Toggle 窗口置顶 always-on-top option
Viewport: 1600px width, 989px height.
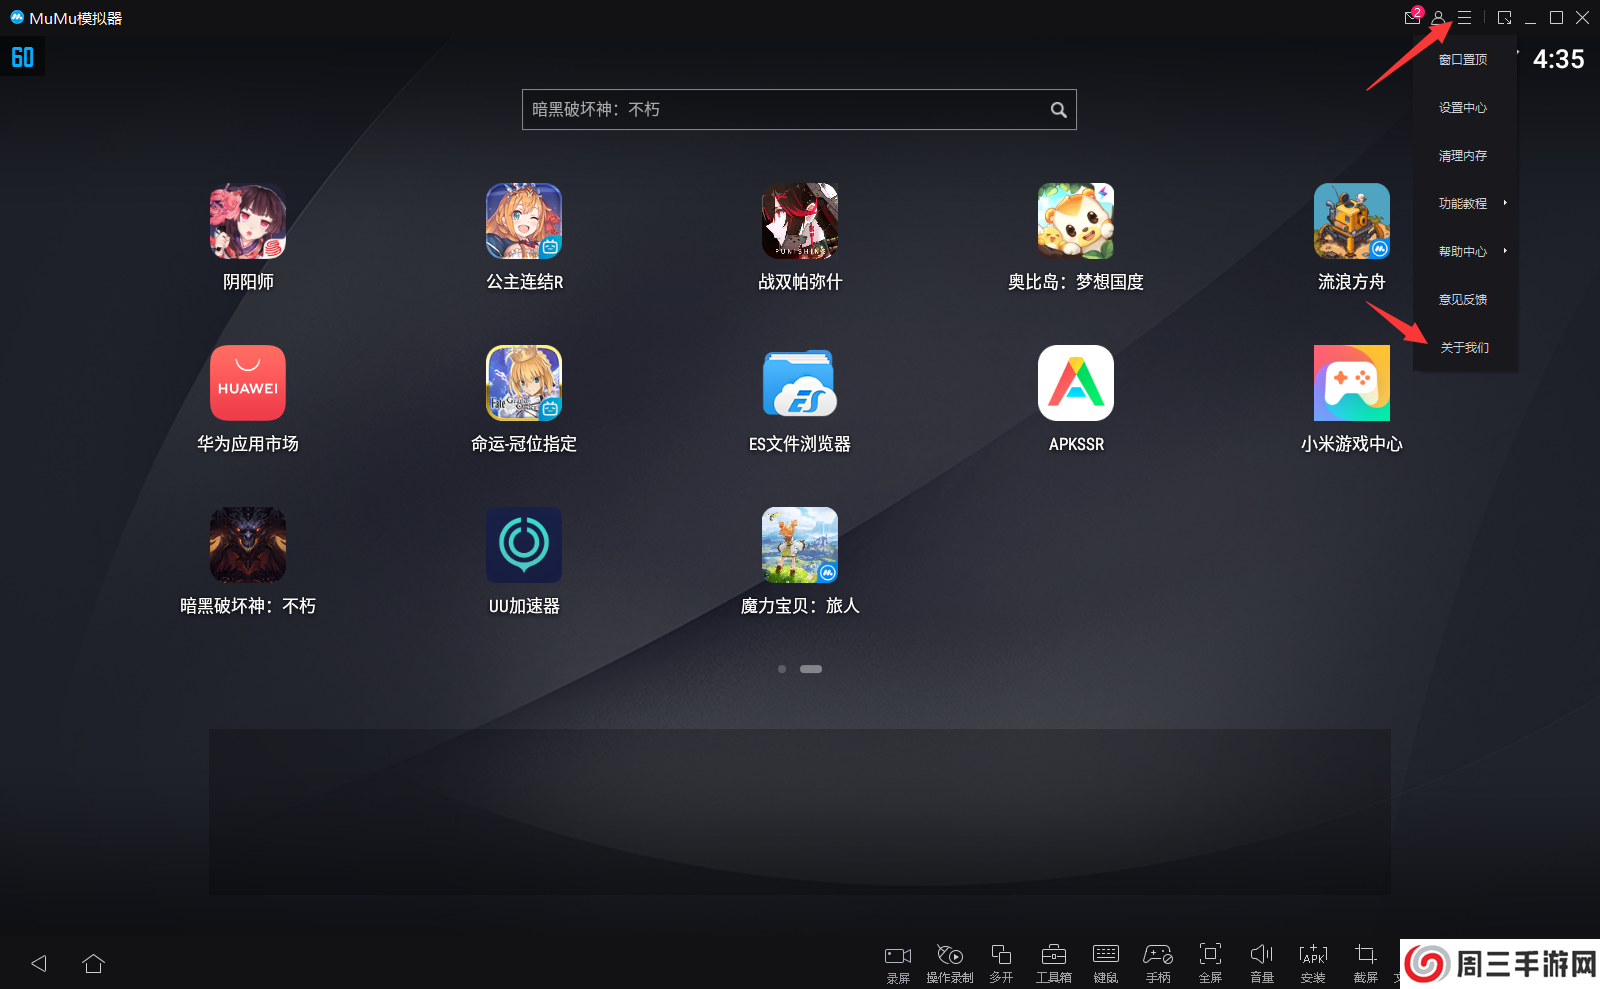point(1463,60)
